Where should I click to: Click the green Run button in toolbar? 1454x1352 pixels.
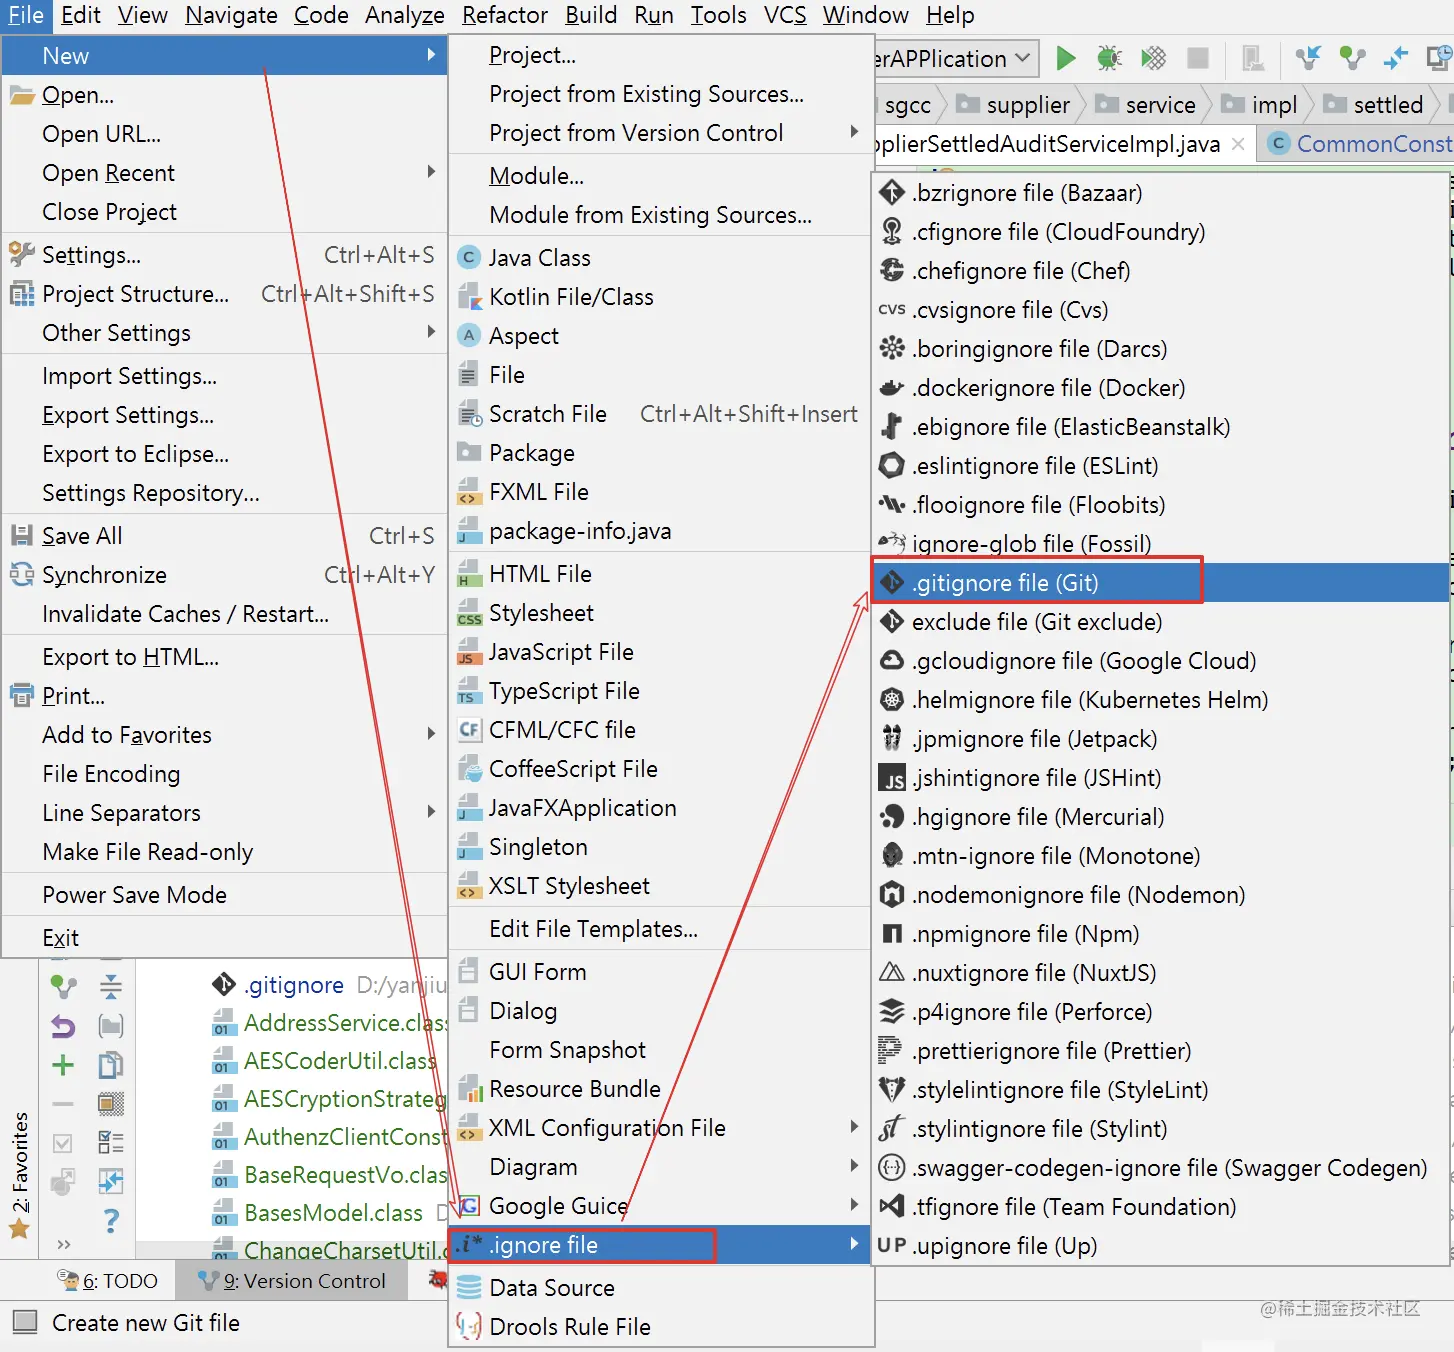[x=1066, y=58]
